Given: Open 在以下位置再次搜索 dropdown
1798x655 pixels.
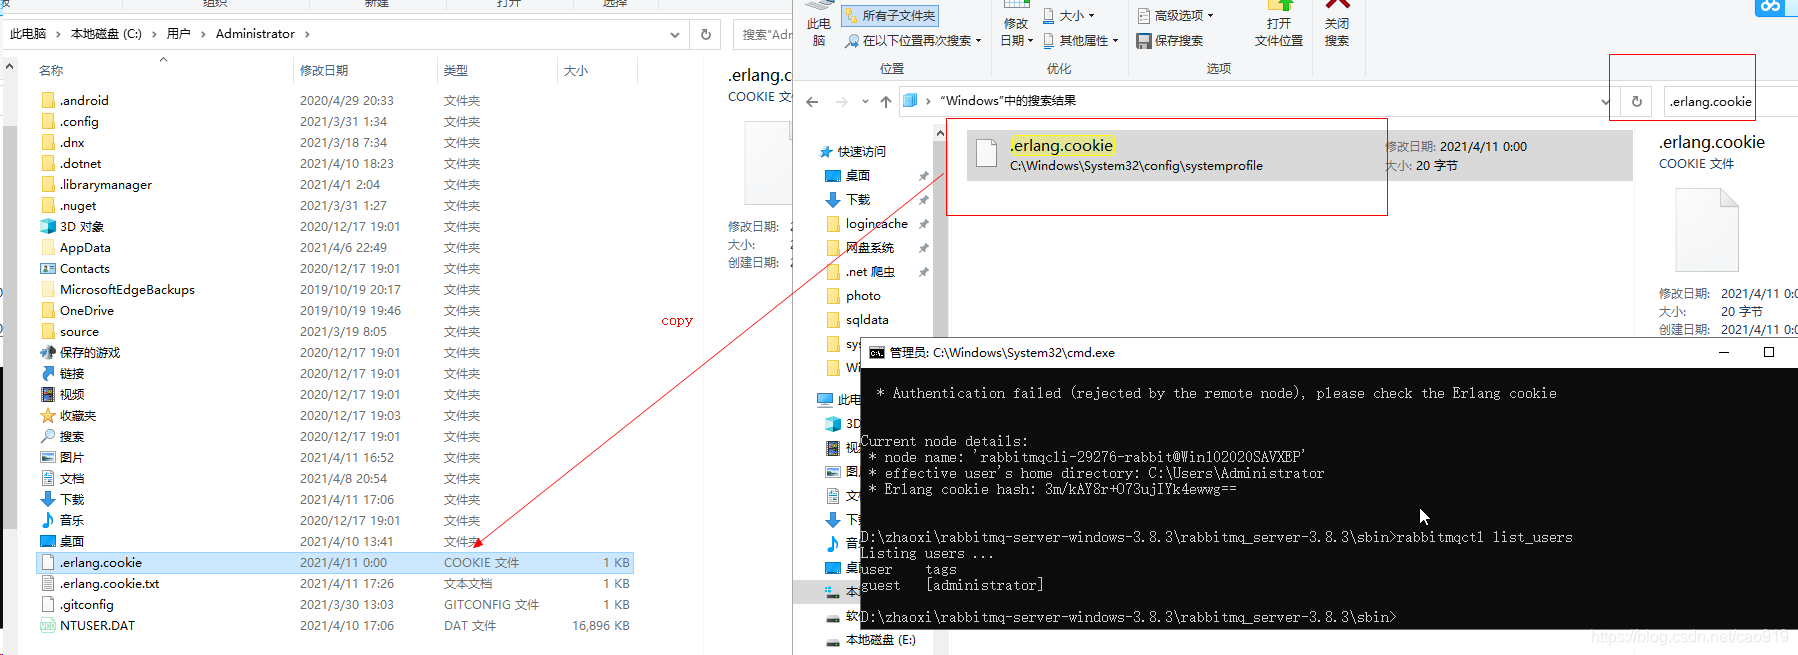Looking at the screenshot, I should (x=913, y=41).
